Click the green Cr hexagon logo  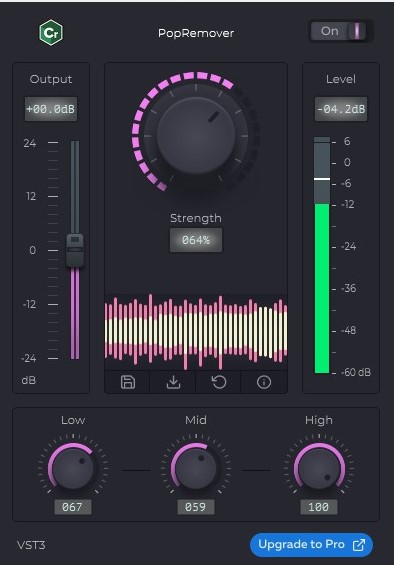(51, 33)
